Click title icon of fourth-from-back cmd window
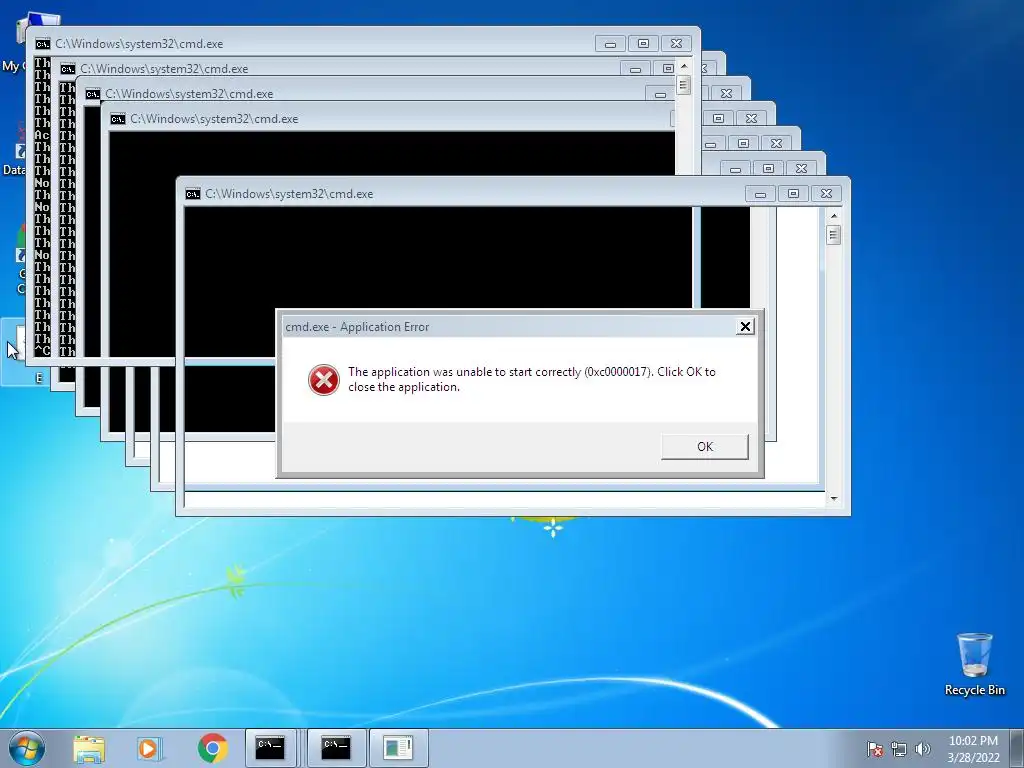Screen dimensions: 1024x768 pyautogui.click(x=118, y=119)
